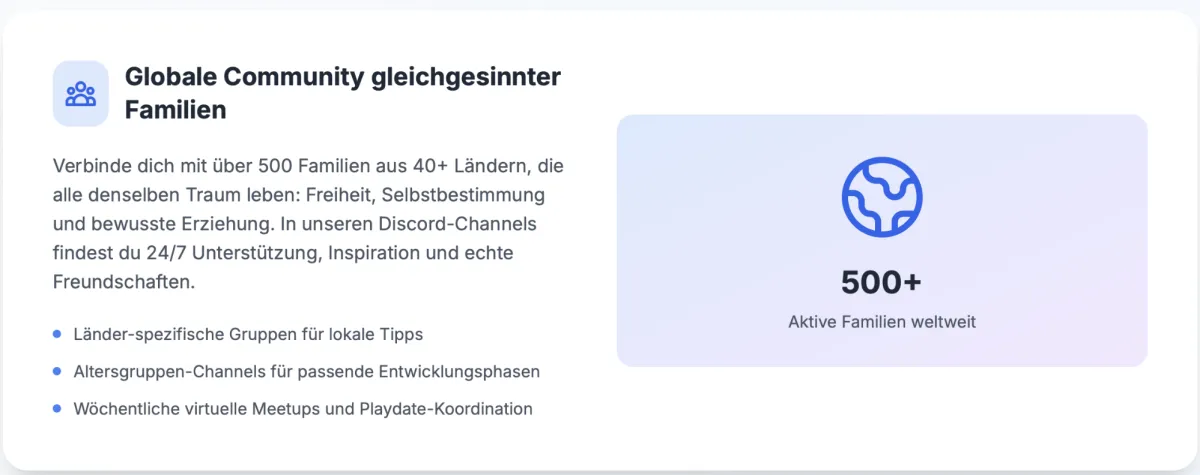
Task: Click the bullet before "Länder-spezifische Gruppen"
Action: (x=57, y=334)
